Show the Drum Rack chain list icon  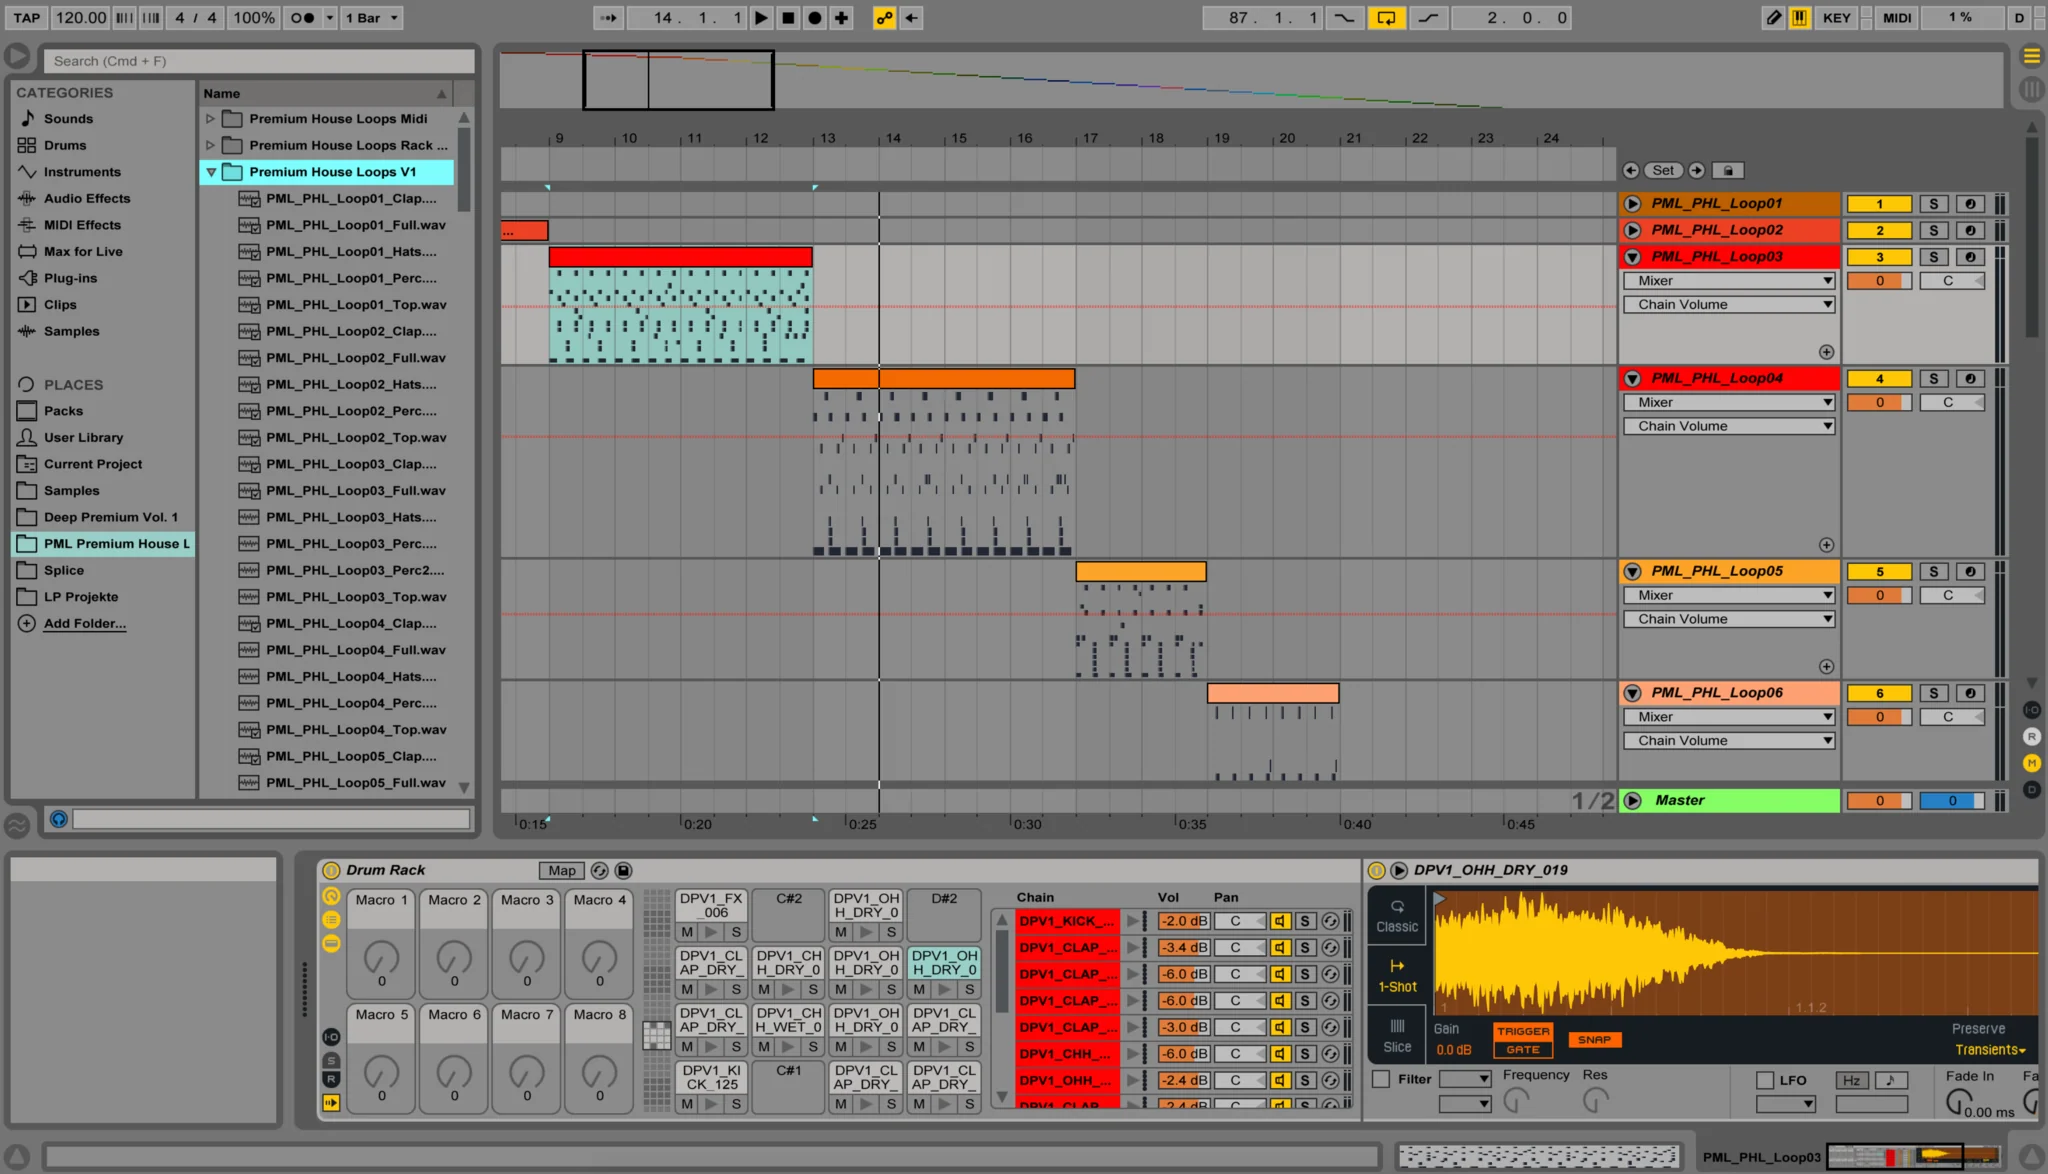(331, 920)
